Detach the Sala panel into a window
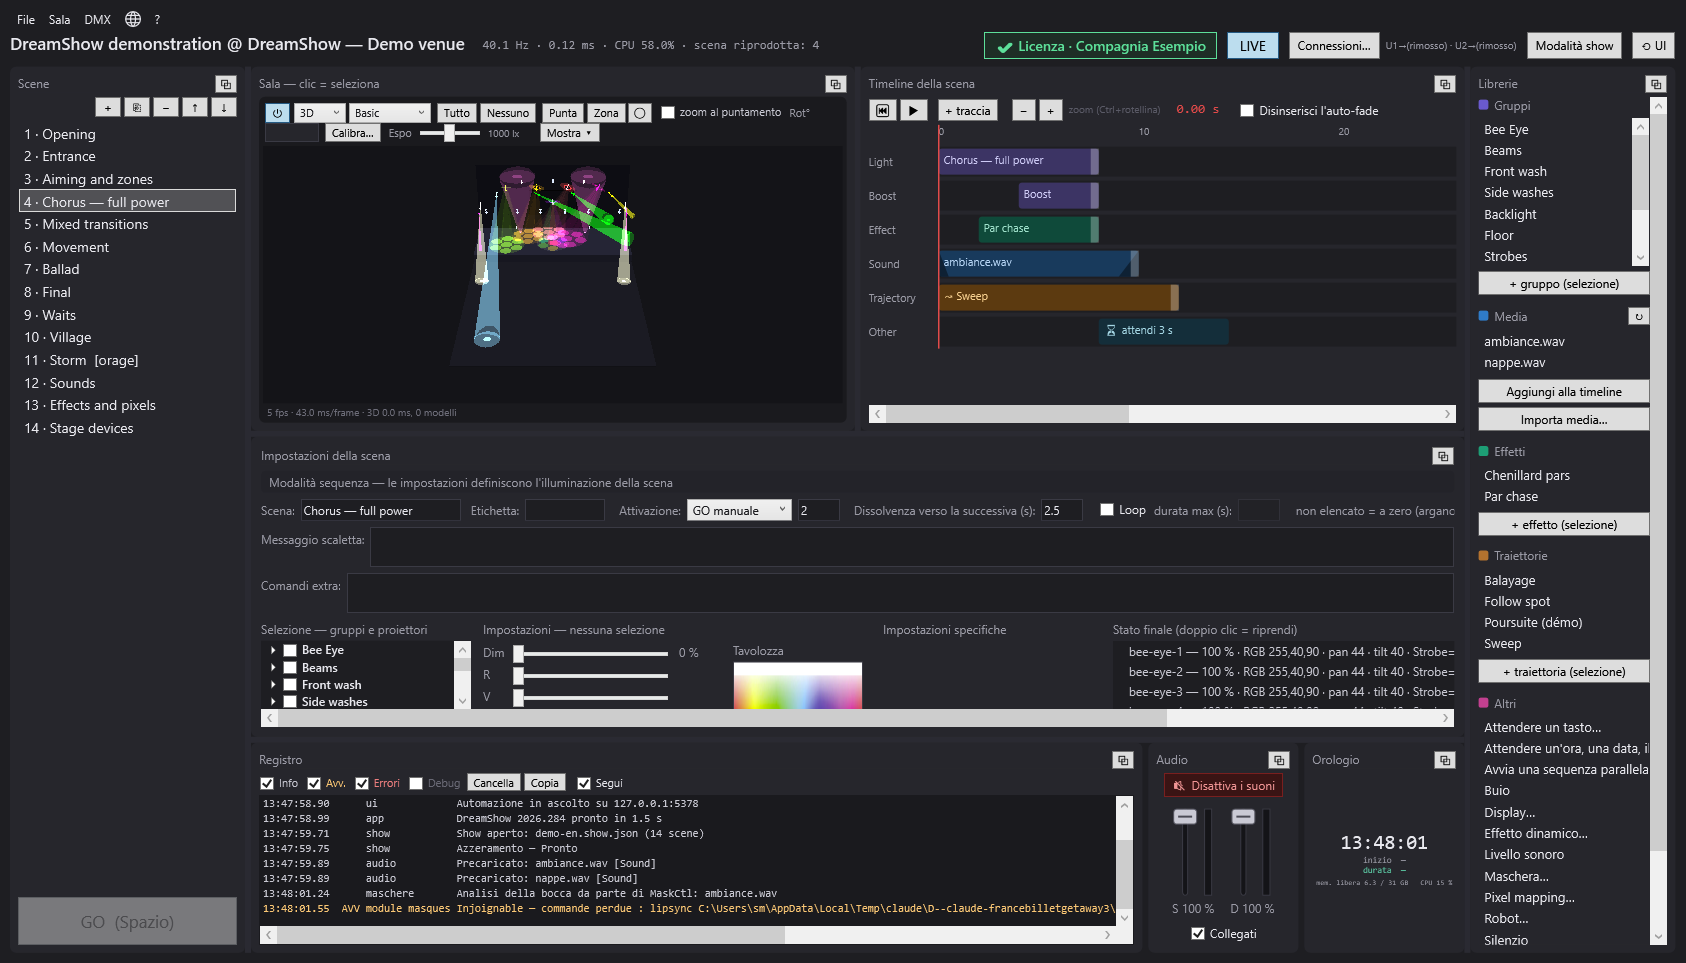The image size is (1686, 963). point(835,84)
